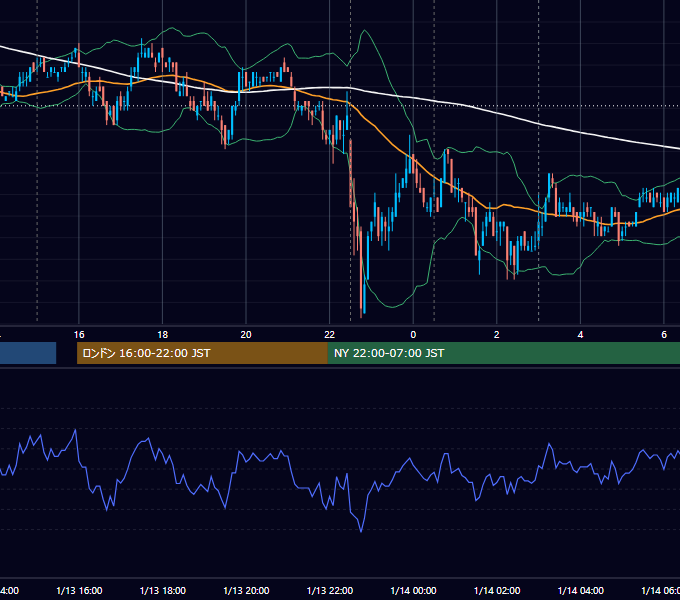Image resolution: width=680 pixels, height=600 pixels.
Task: Click the ロンドン 16:00-22:00 JST session bar
Action: [202, 353]
